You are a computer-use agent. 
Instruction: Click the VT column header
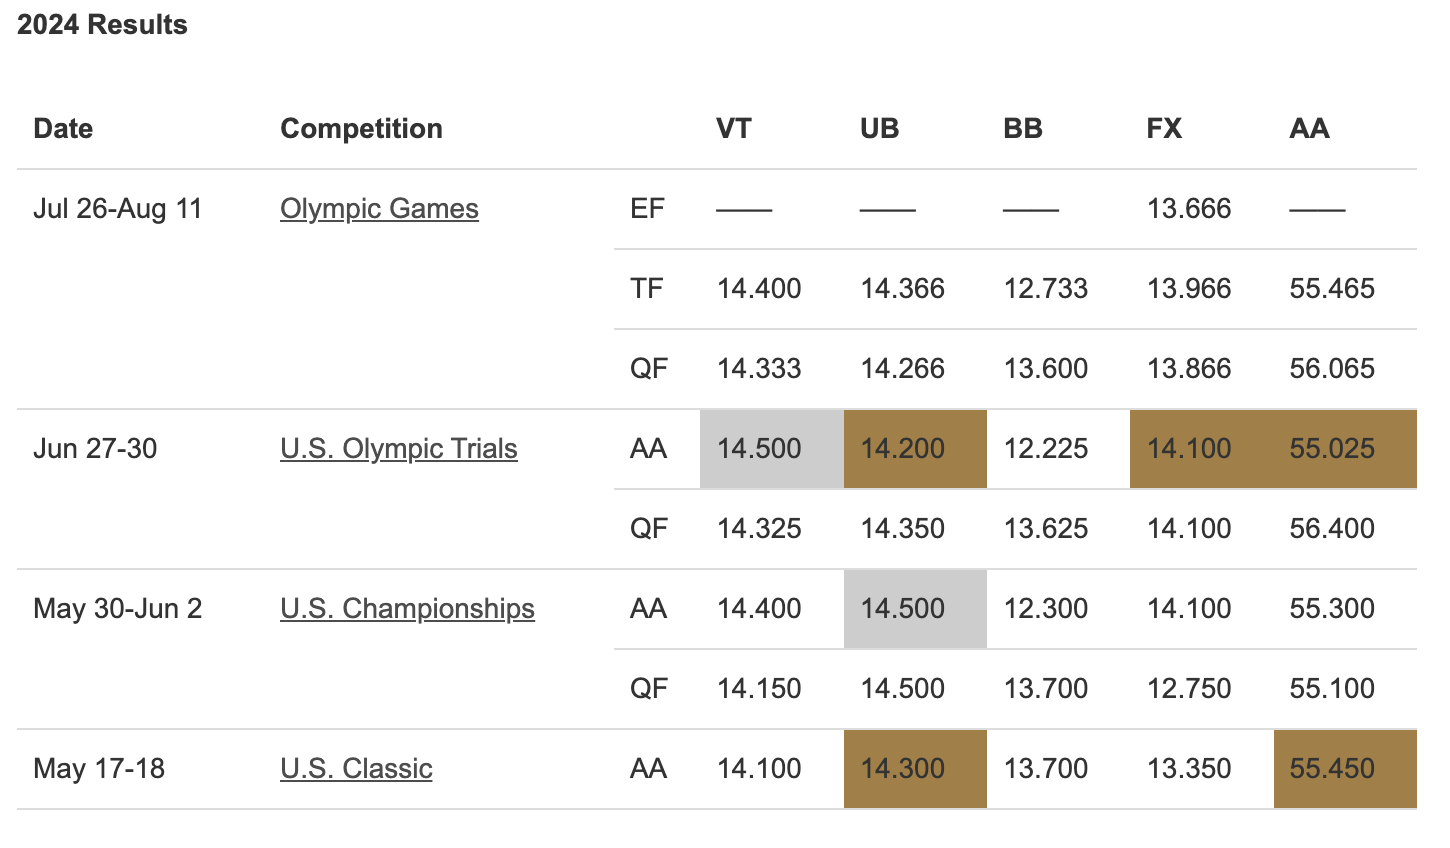733,129
